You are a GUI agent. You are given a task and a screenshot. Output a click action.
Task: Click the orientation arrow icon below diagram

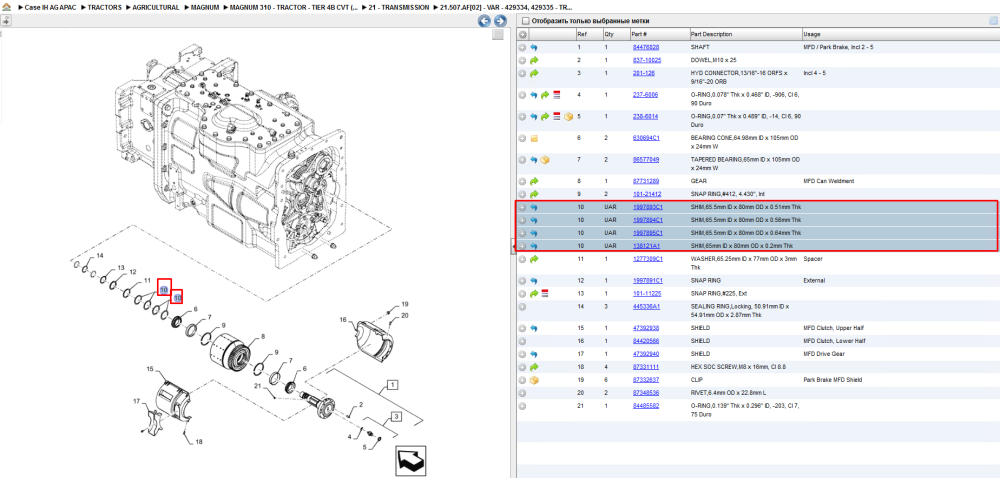click(x=410, y=460)
